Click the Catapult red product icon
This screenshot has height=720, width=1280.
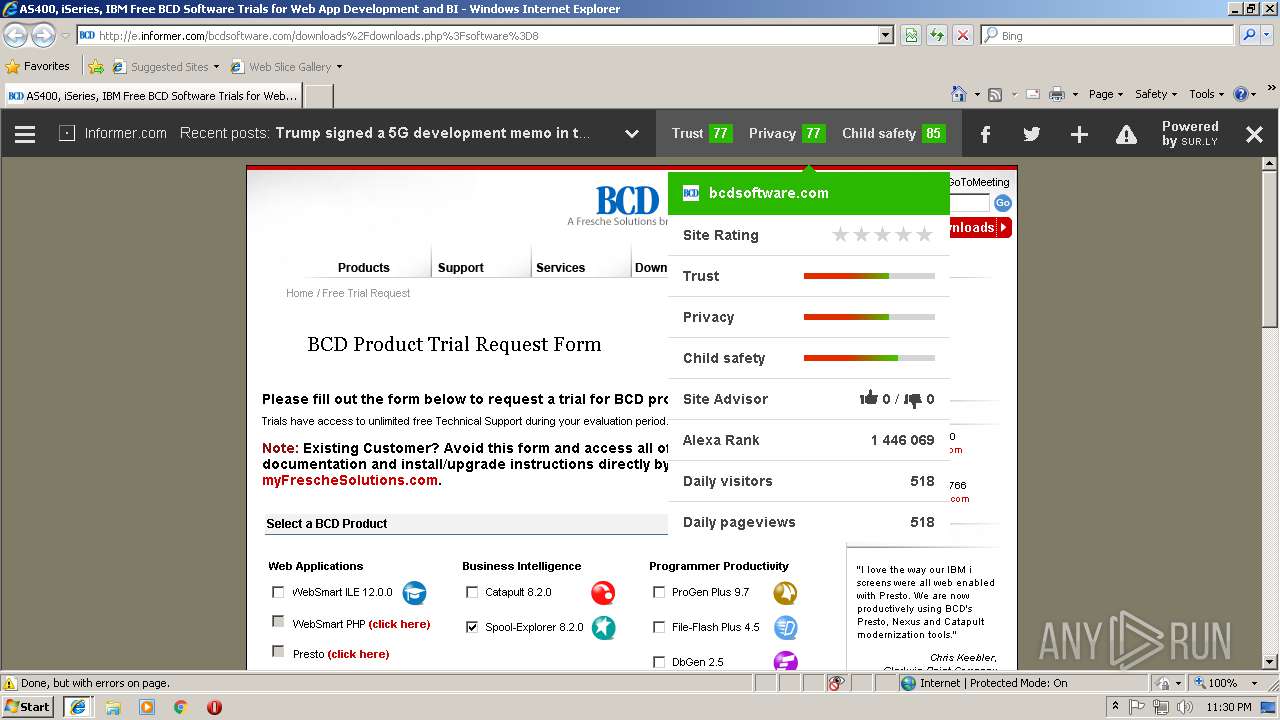(603, 593)
